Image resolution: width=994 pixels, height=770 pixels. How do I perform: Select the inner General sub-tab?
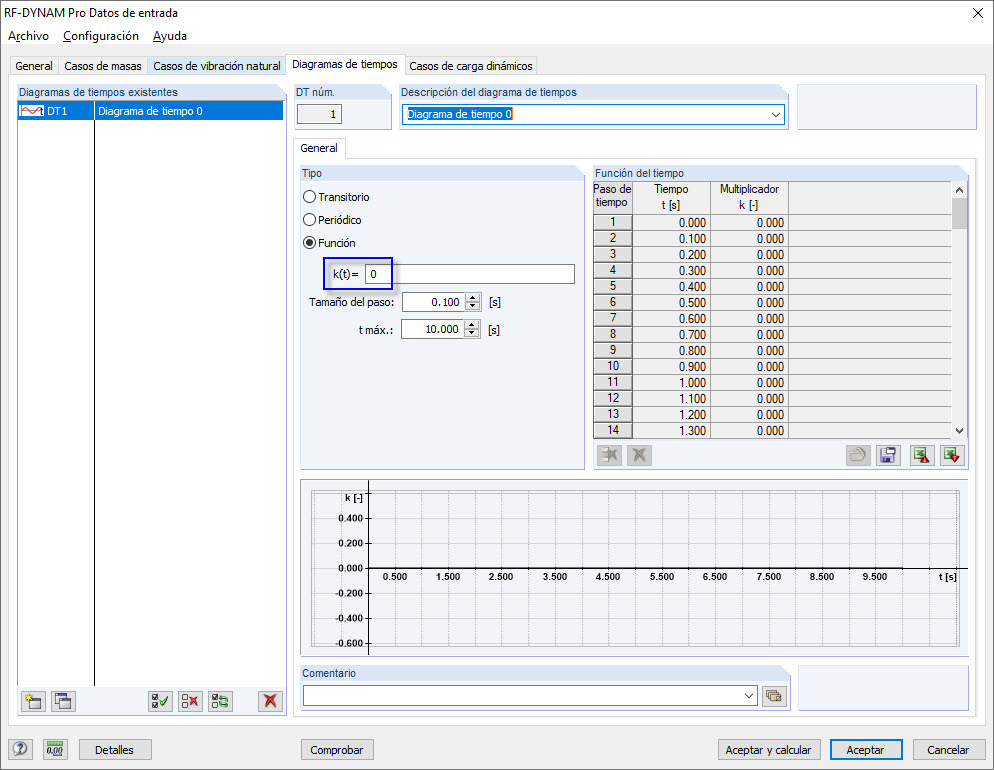319,148
